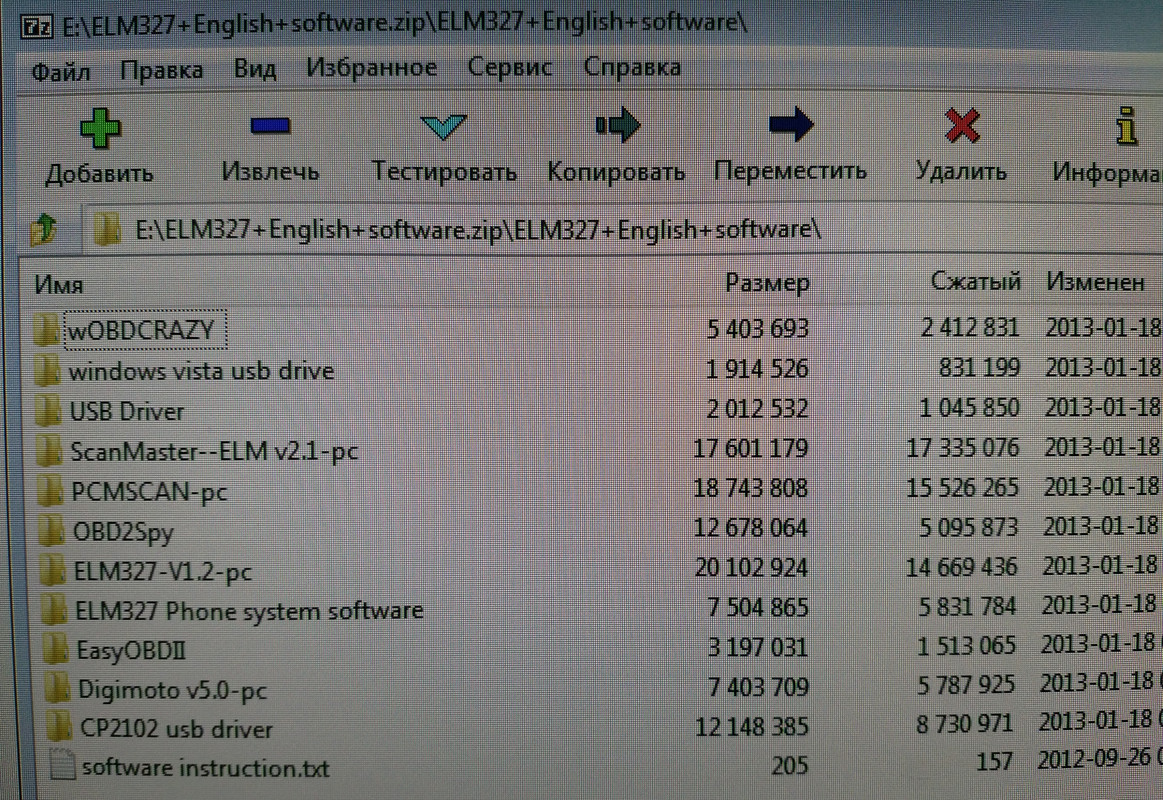Click size value 205 of txt file
This screenshot has height=800, width=1163.
coord(789,764)
